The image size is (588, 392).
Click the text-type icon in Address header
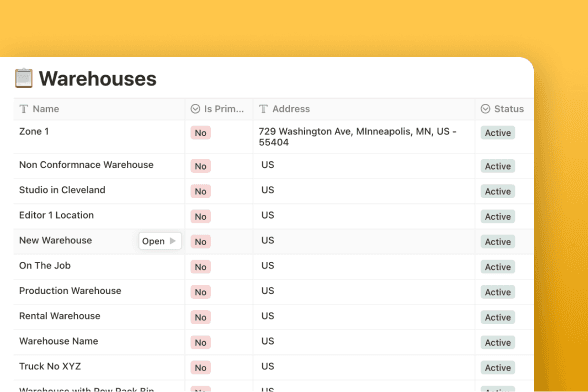(x=264, y=109)
